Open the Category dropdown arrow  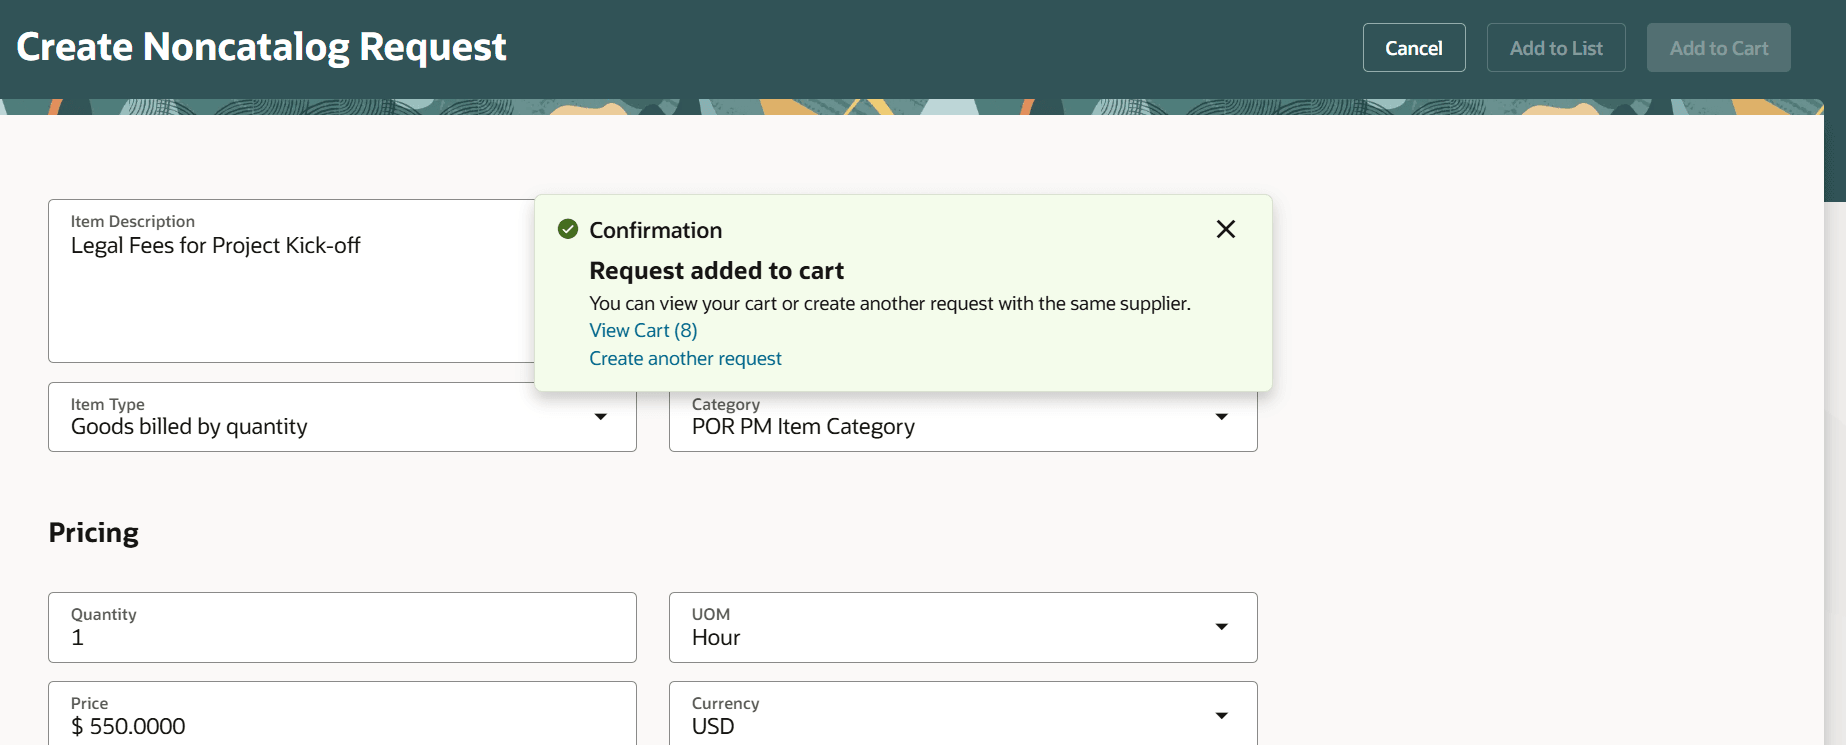[1221, 417]
